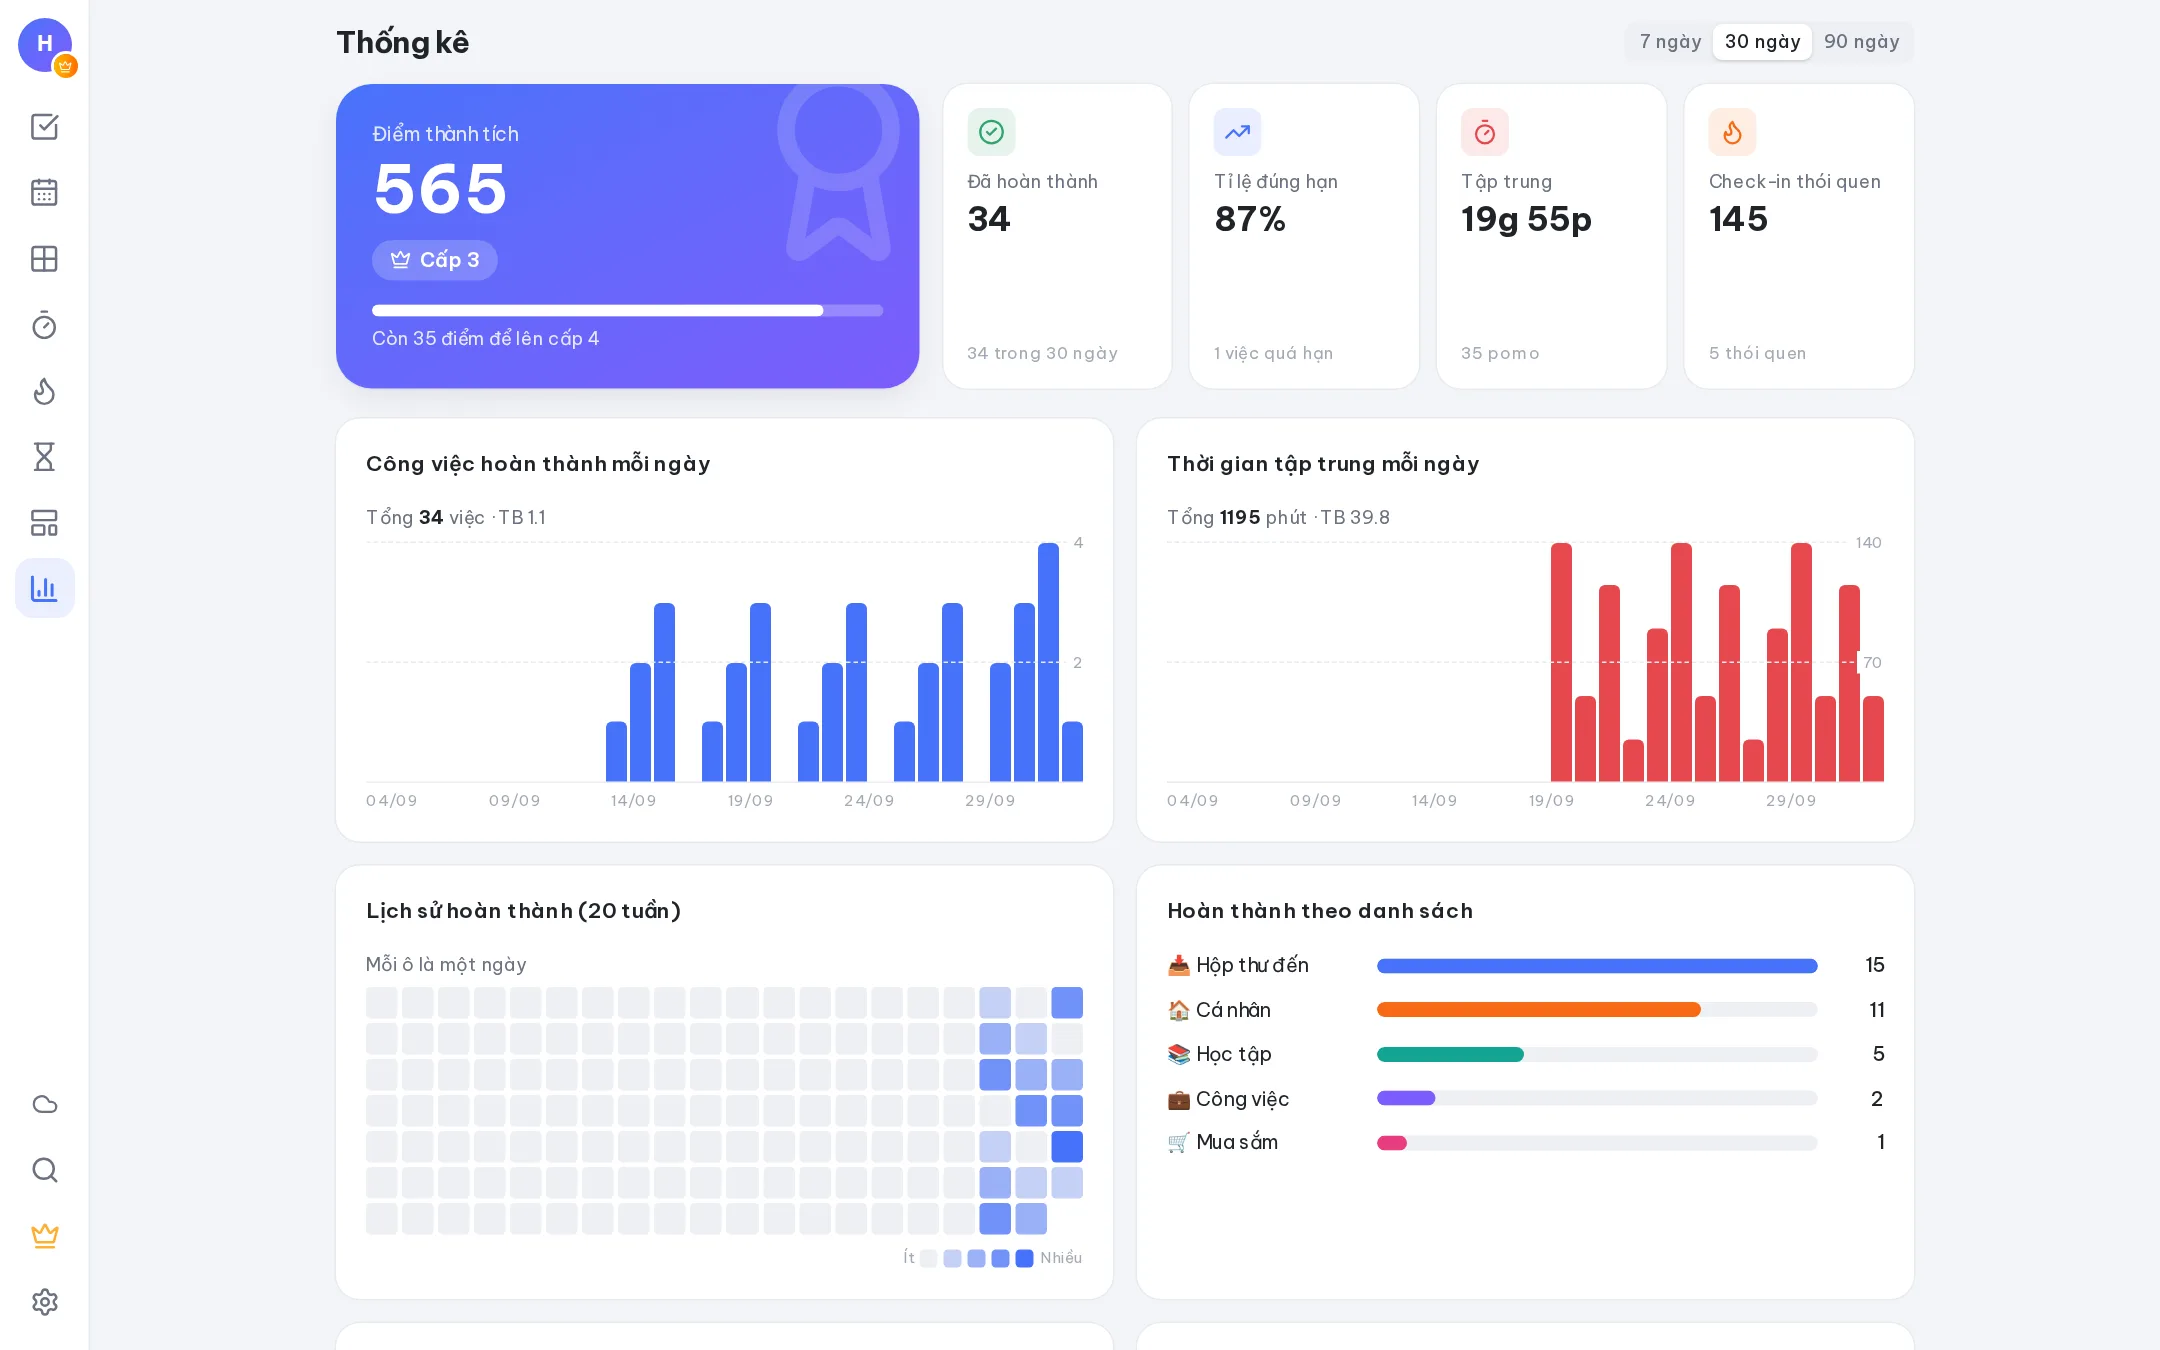Click the 5 thói quen caption
Viewport: 2160px width, 1350px height.
[1757, 353]
